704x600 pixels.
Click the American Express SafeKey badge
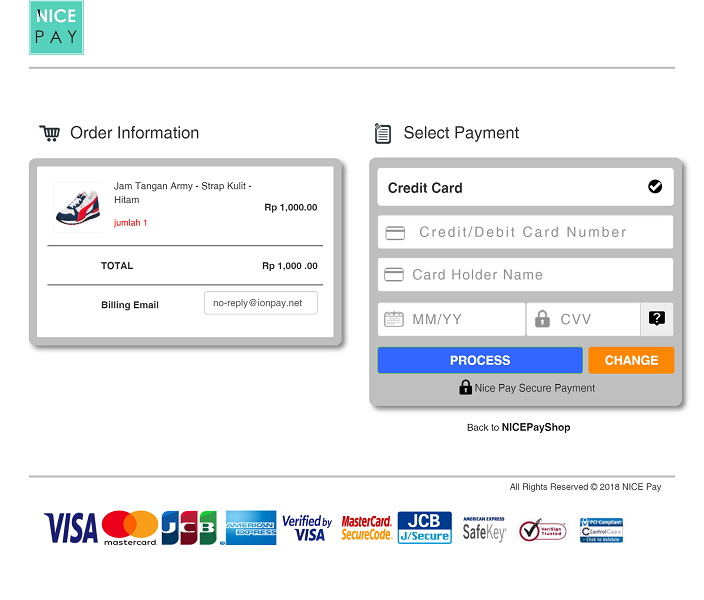(484, 529)
